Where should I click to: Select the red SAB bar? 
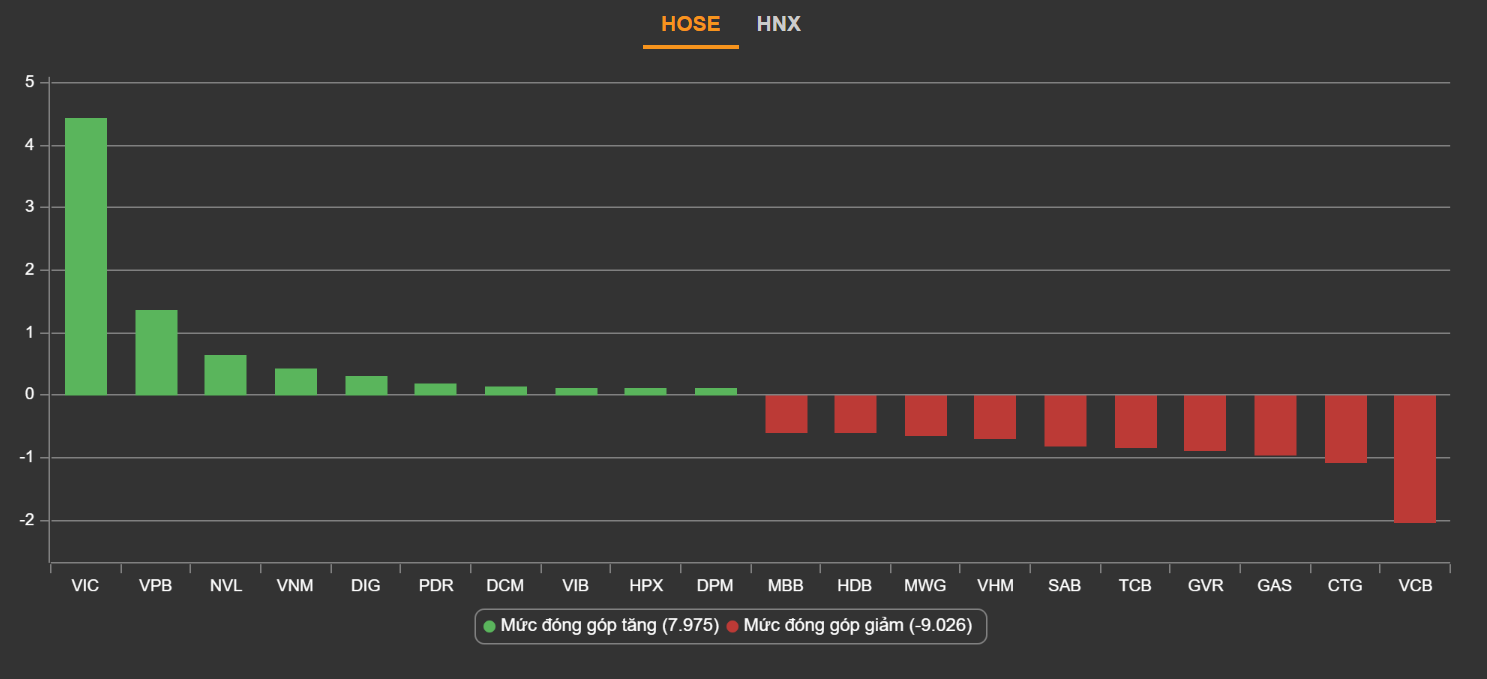1065,420
